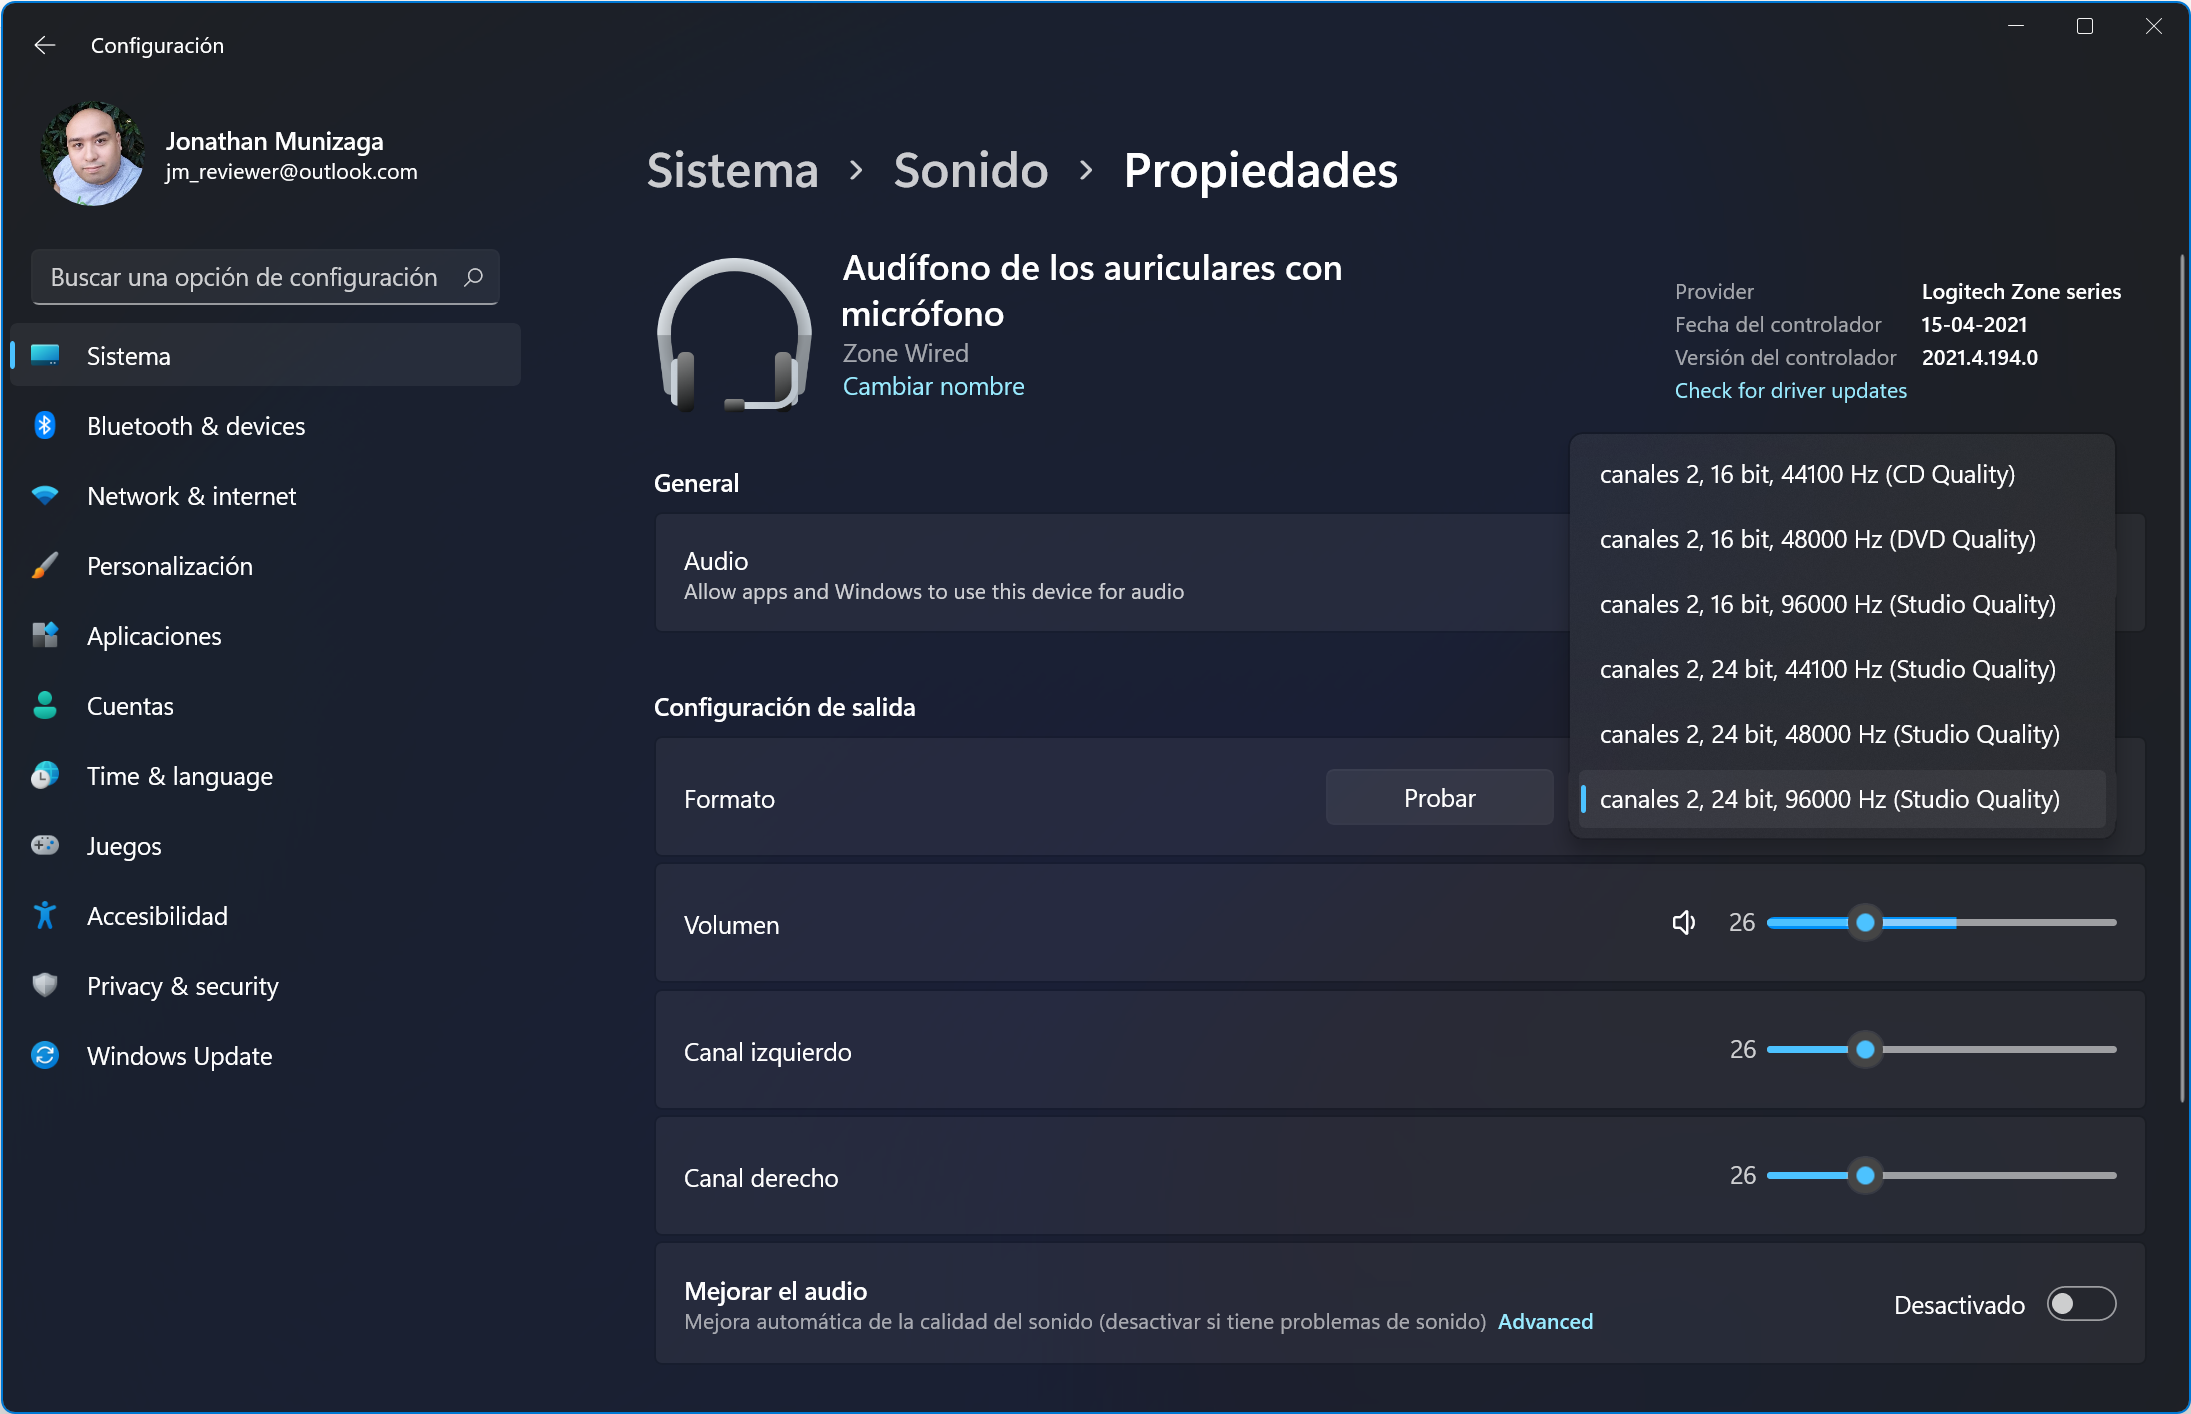Screen dimensions: 2191x1414
Task: Click the Canal izquierdo slider handle
Action: (1865, 1049)
